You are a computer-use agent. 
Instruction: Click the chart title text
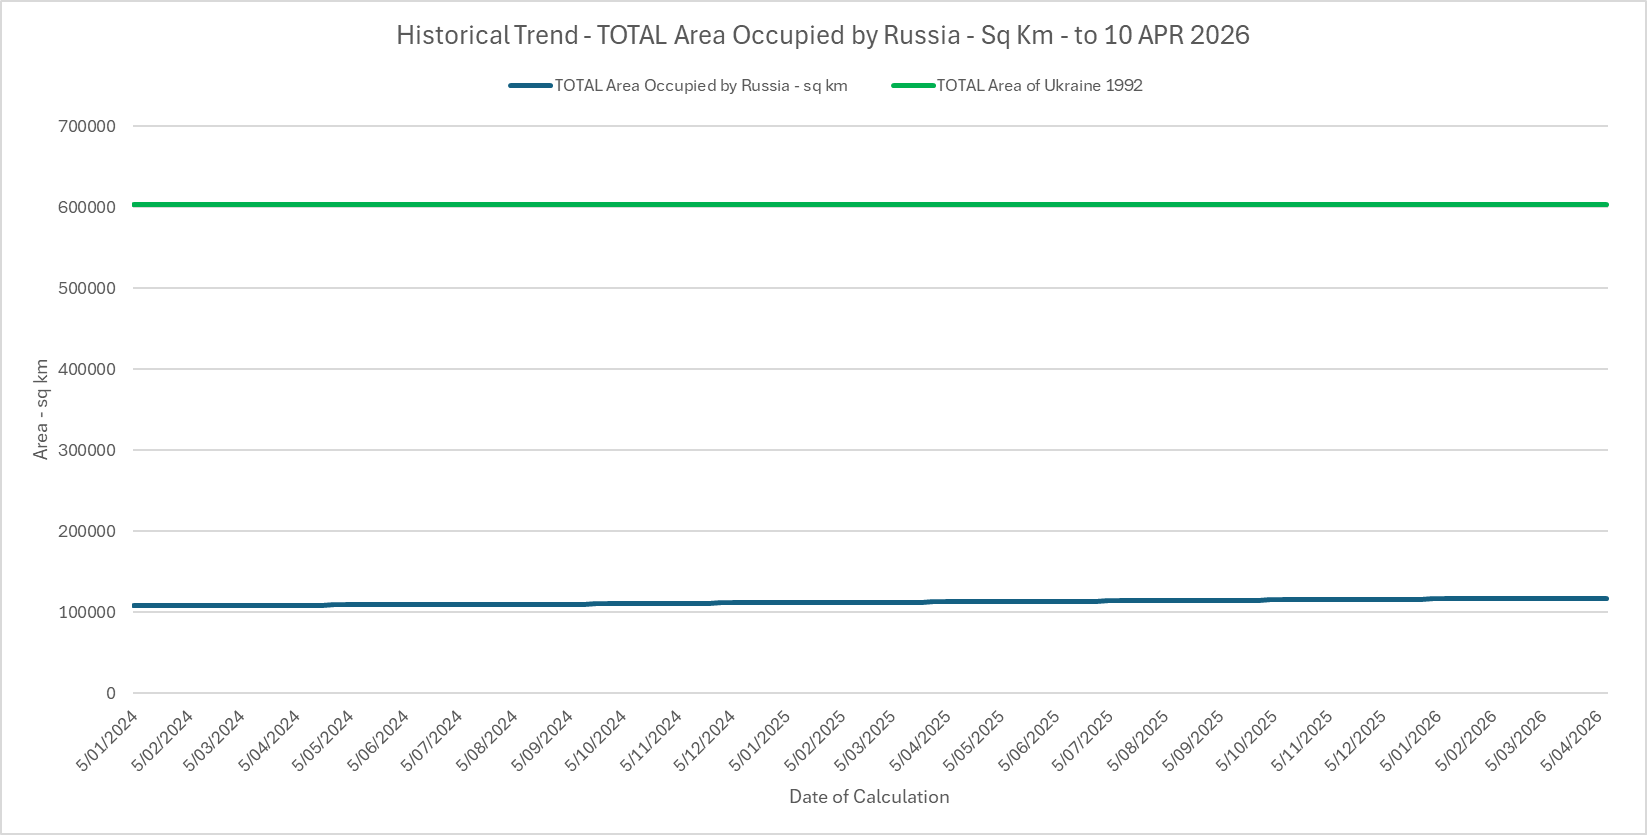(x=822, y=35)
